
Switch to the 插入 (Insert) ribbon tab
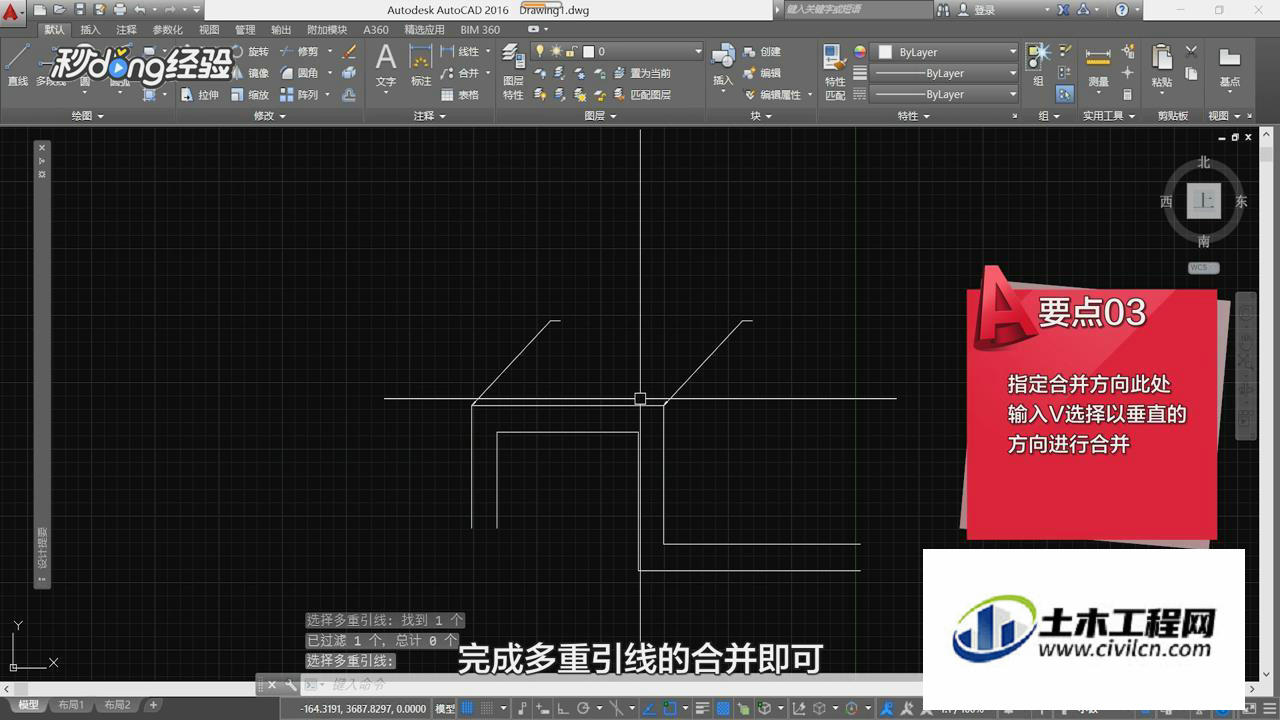(90, 30)
